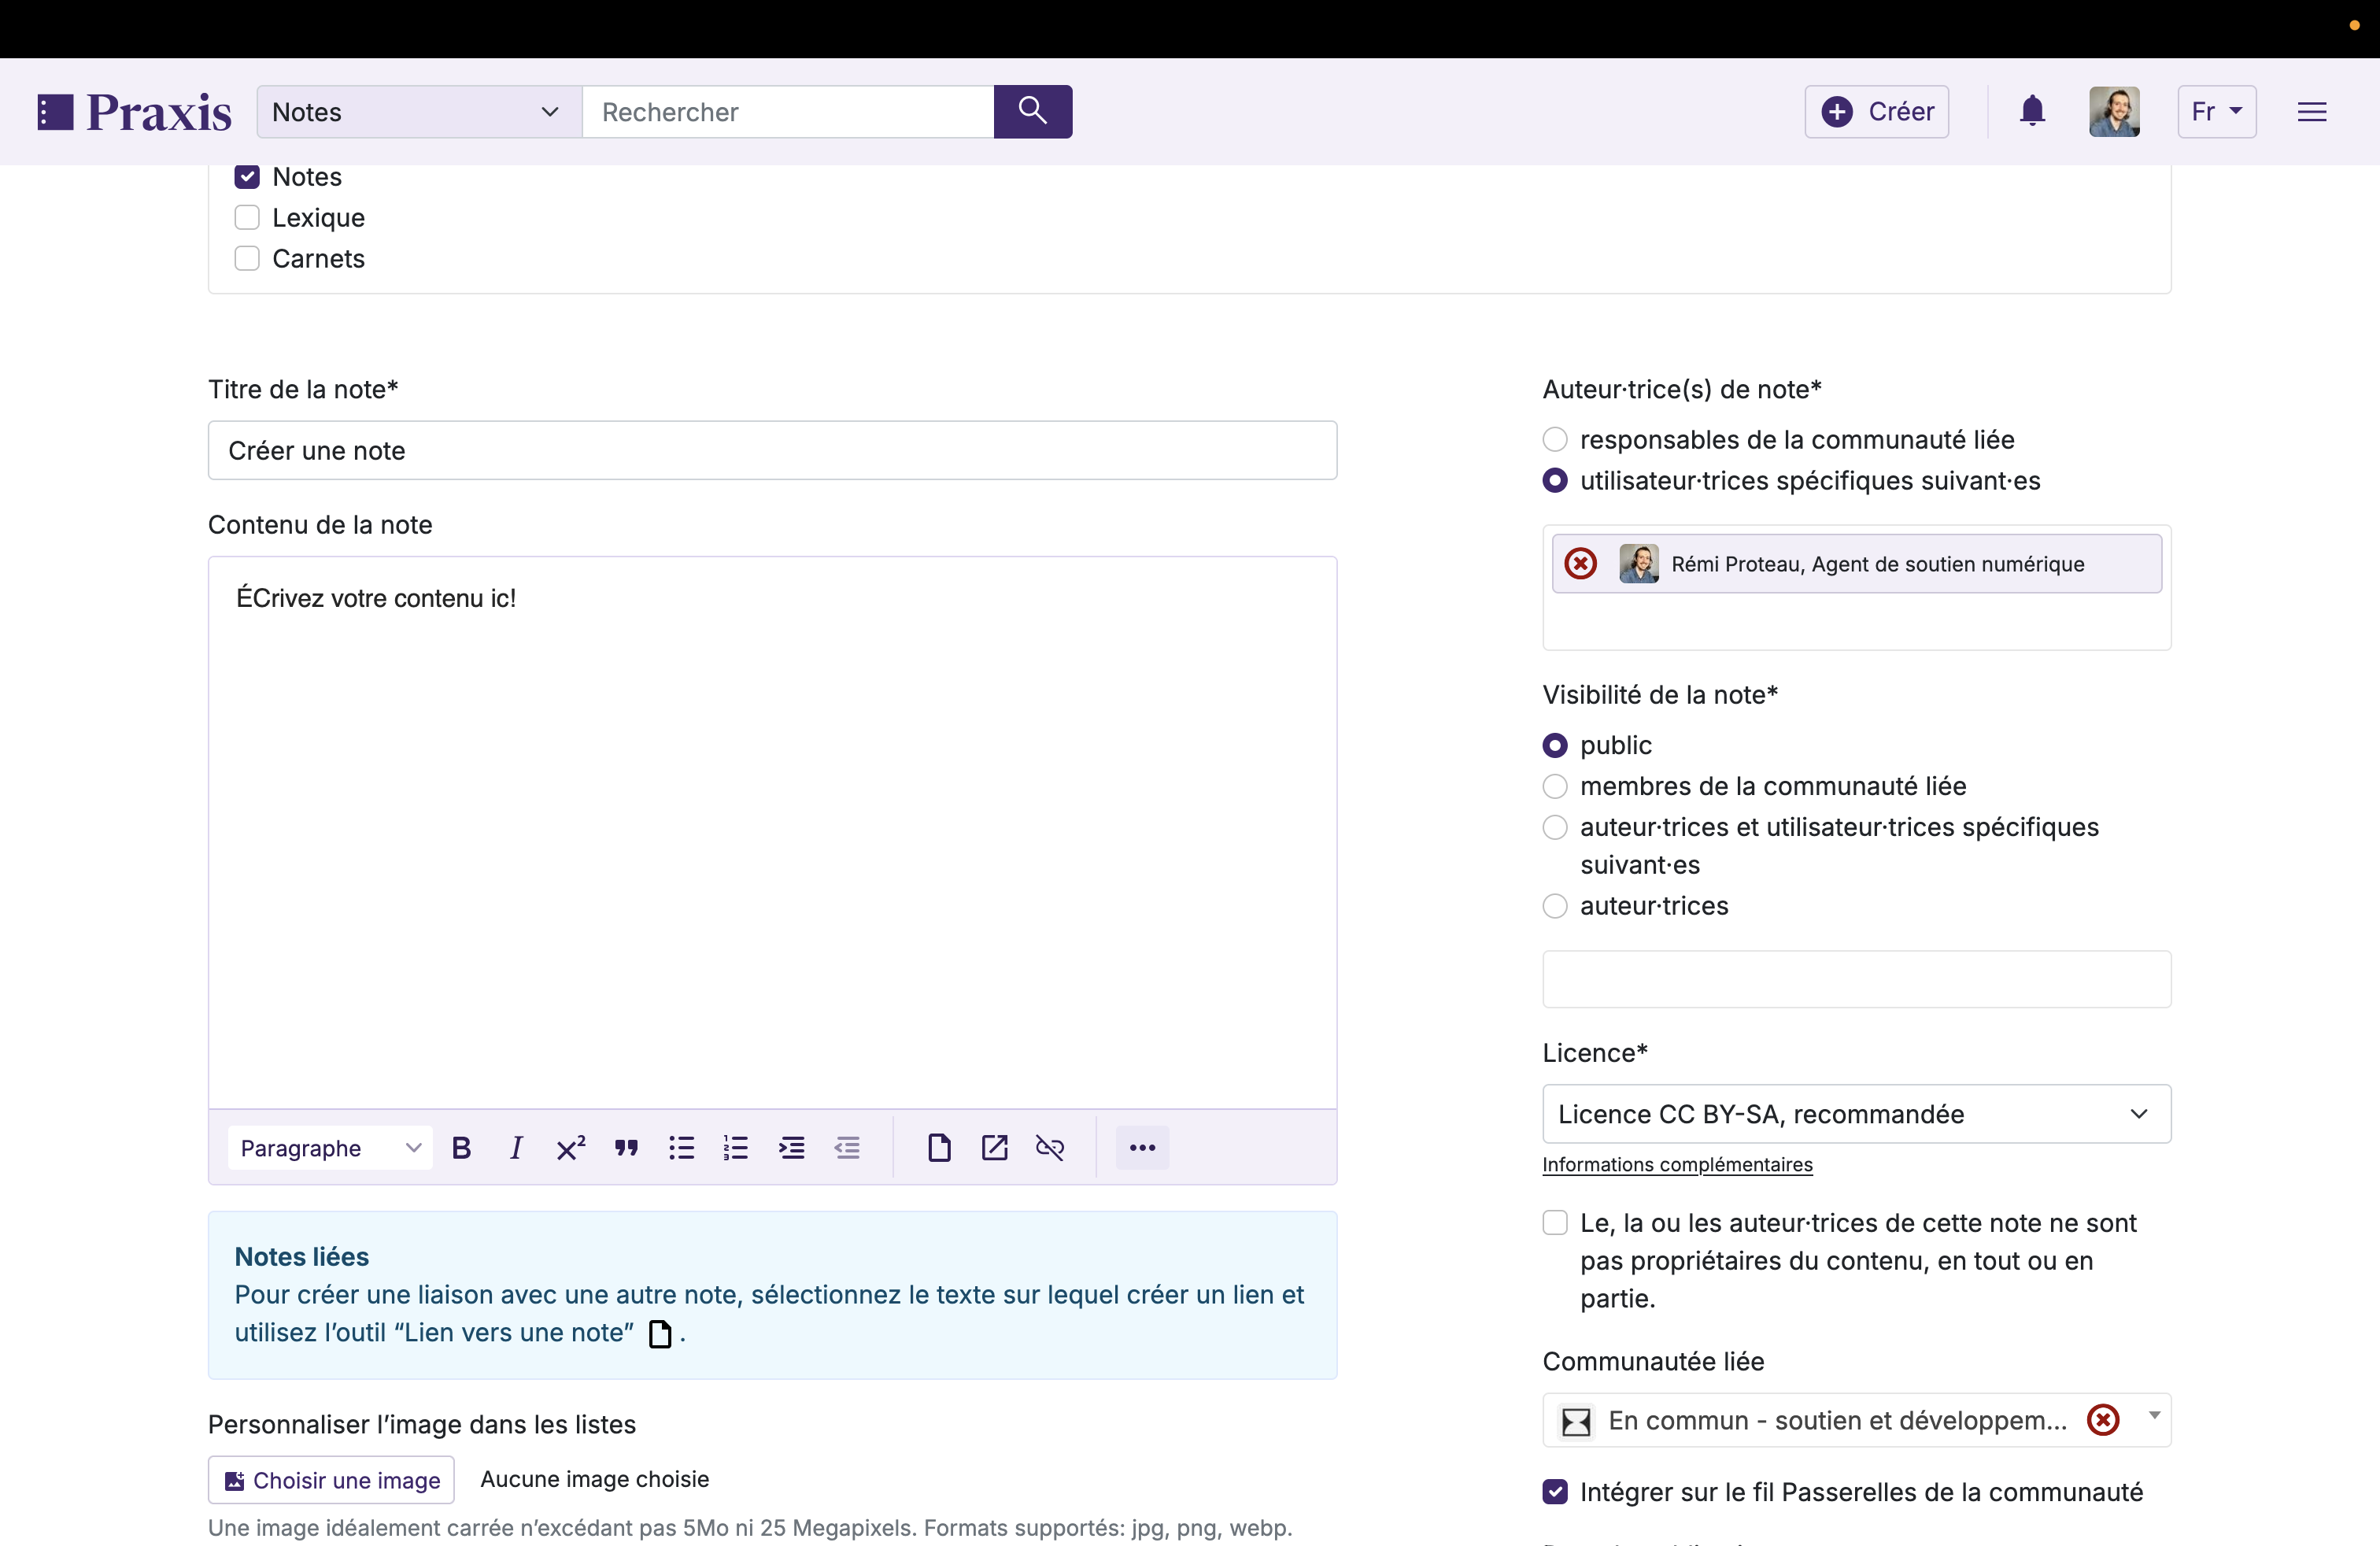Create a bulleted list in editor
2380x1546 pixels.
coord(681,1148)
